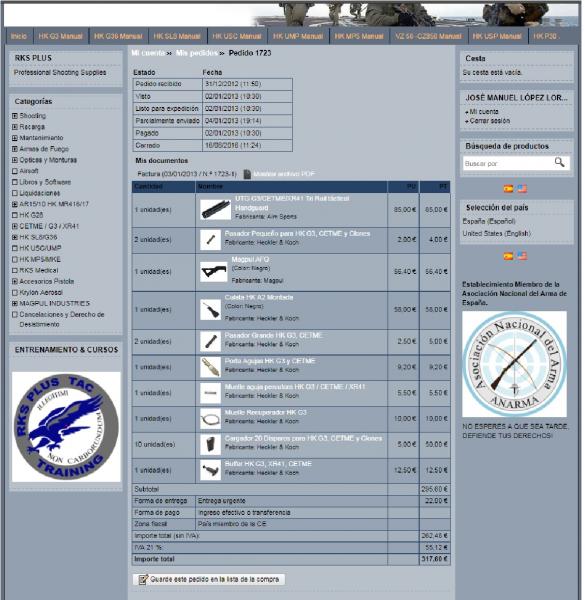Open the HK G36 Manual menu item
This screenshot has width=585, height=600.
pyautogui.click(x=118, y=36)
